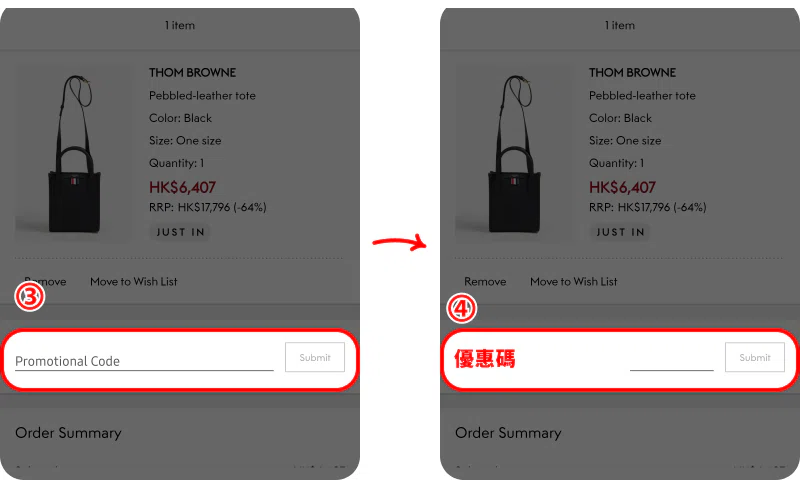The height and width of the screenshot is (480, 800).
Task: Click Remove link in the left panel
Action: 45,282
